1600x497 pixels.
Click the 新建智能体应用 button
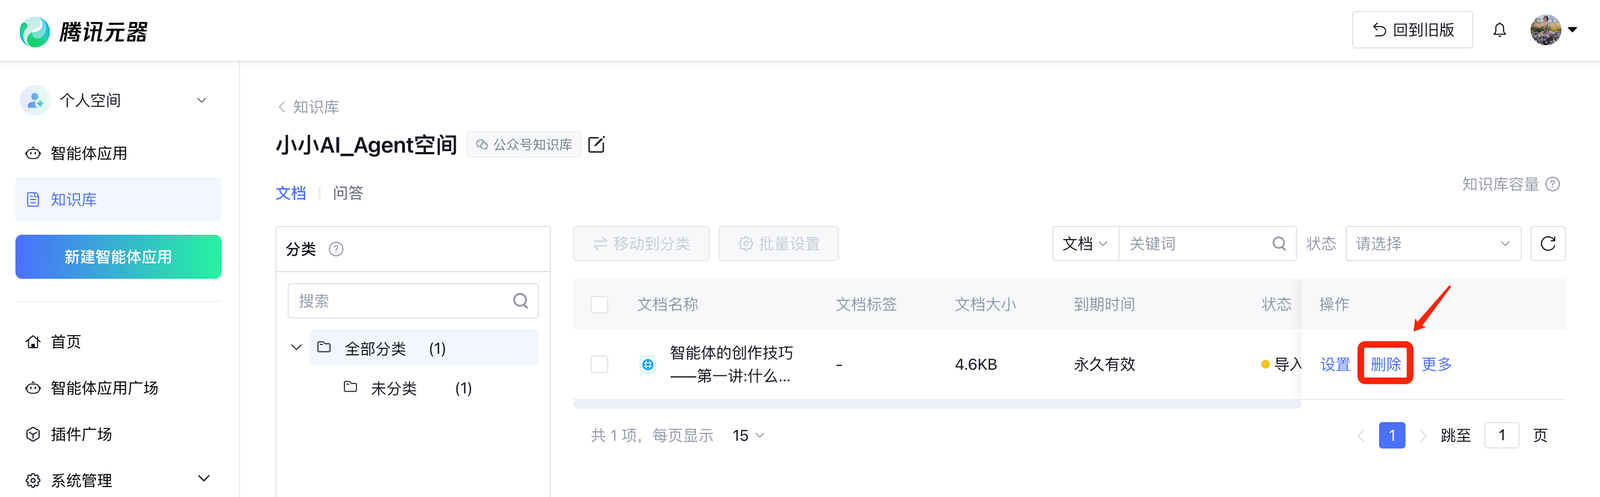pyautogui.click(x=118, y=257)
